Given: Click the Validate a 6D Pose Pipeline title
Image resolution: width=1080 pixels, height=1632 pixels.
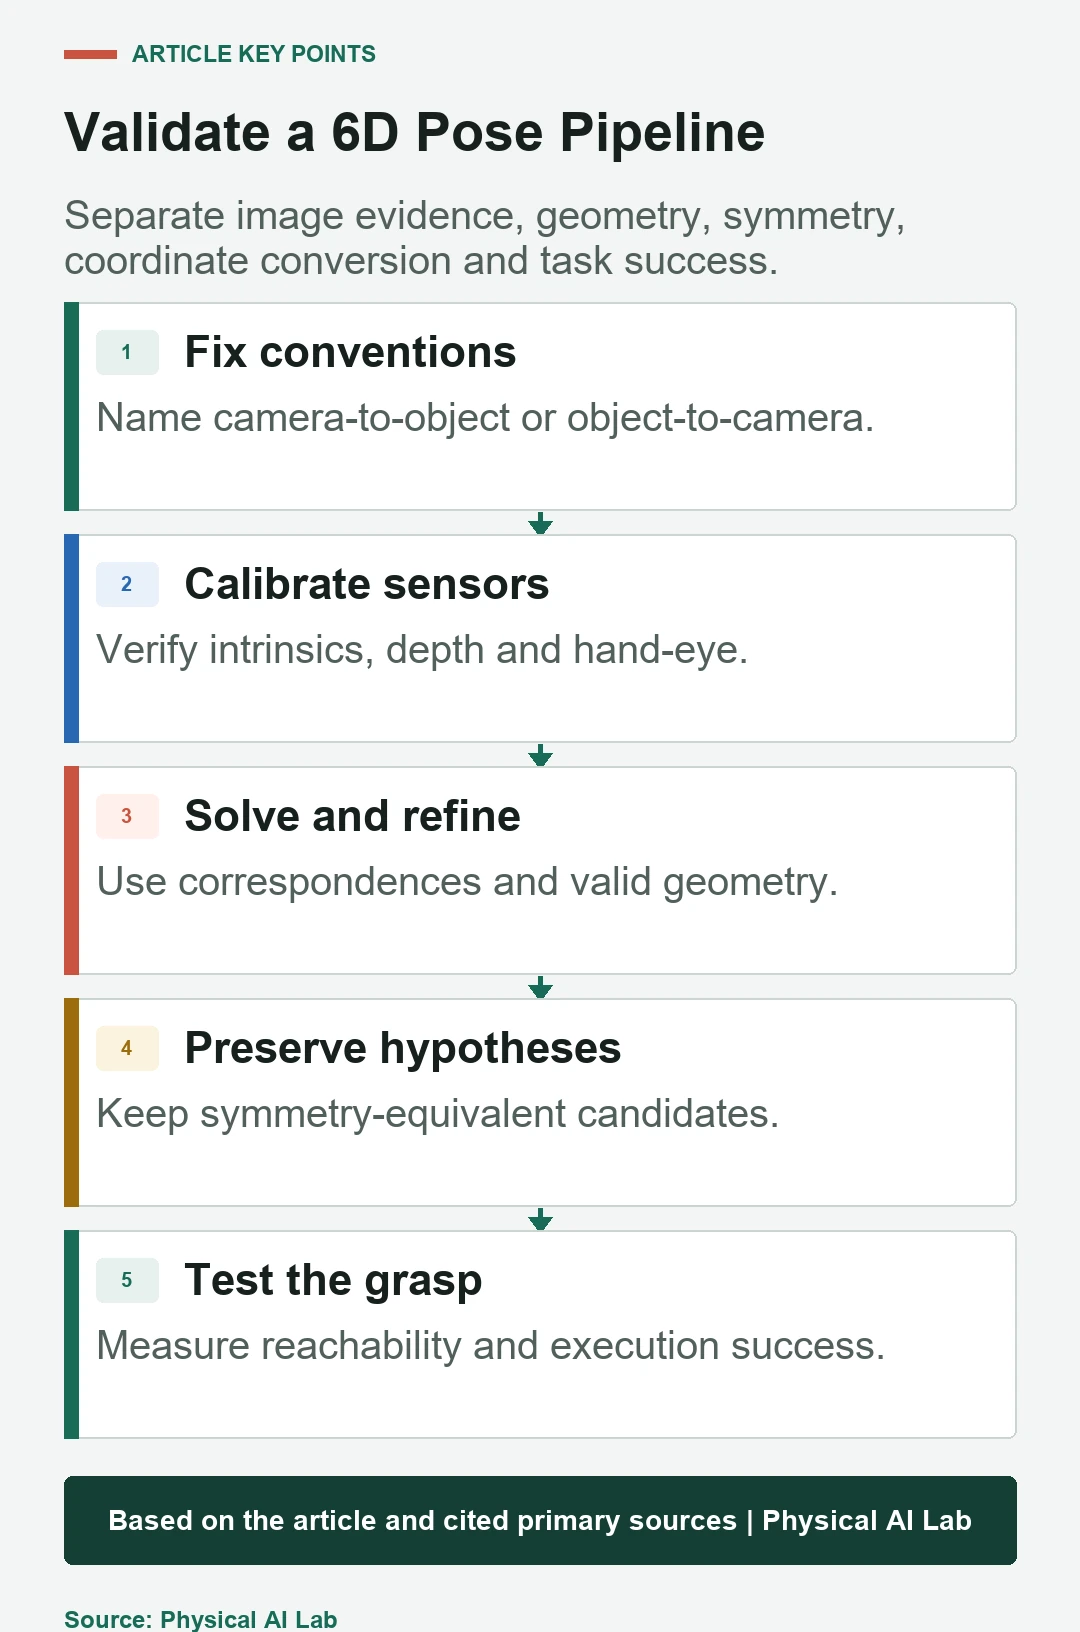Looking at the screenshot, I should tap(414, 133).
